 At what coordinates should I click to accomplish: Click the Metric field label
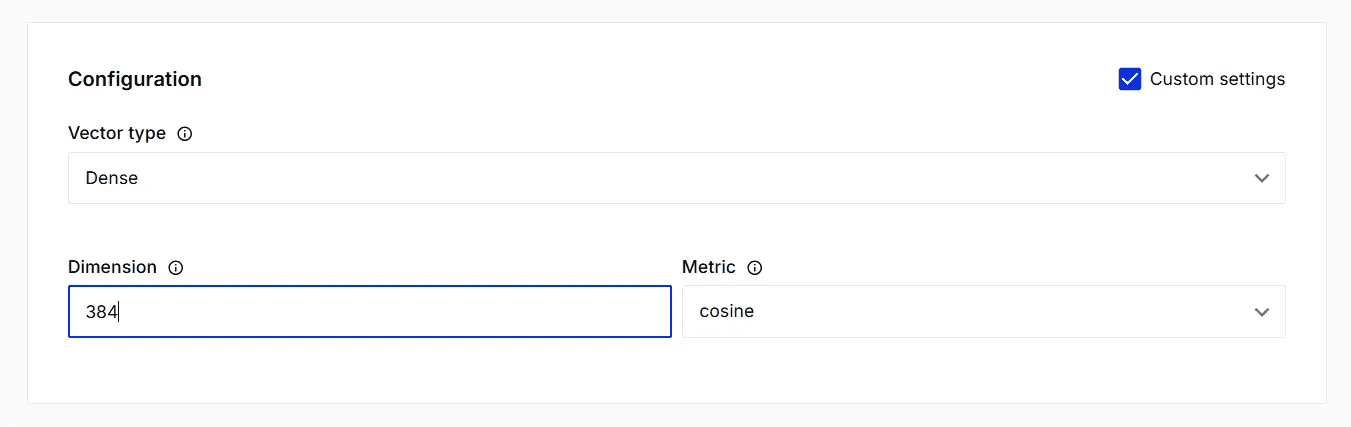point(708,267)
